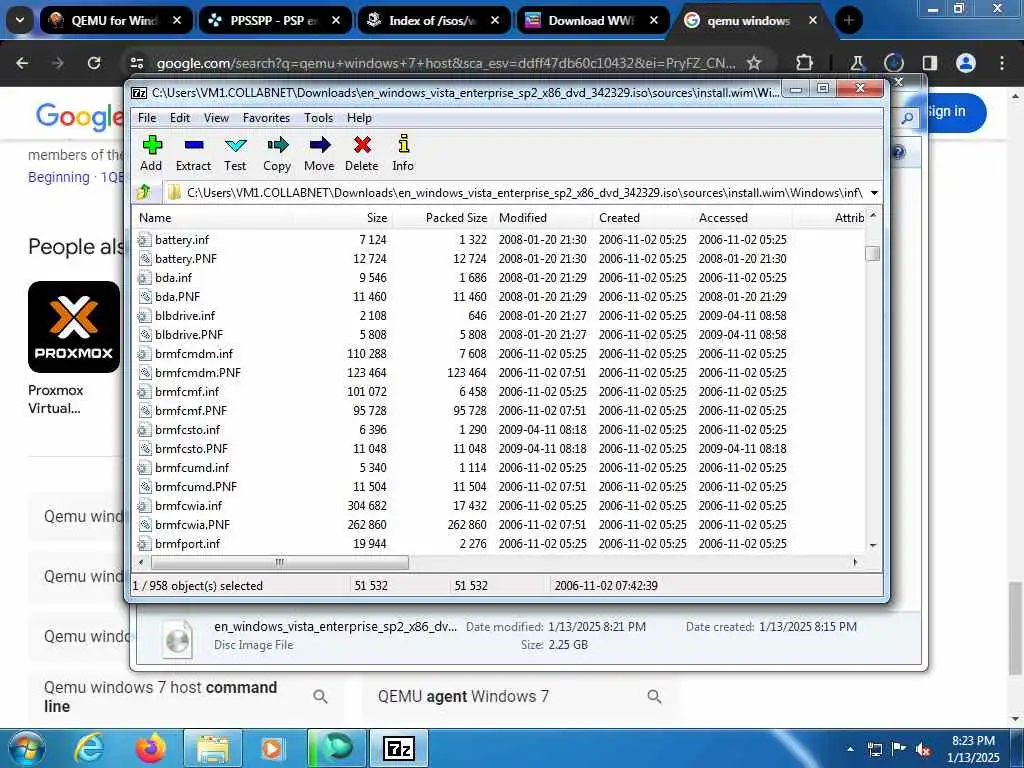The image size is (1024, 768).
Task: Go up one folder level in 7-Zip
Action: [x=144, y=192]
